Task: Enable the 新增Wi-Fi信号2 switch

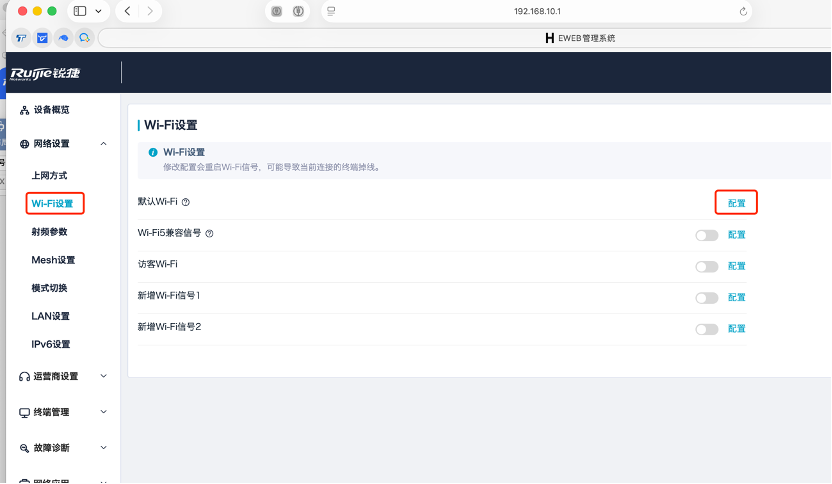Action: [707, 329]
